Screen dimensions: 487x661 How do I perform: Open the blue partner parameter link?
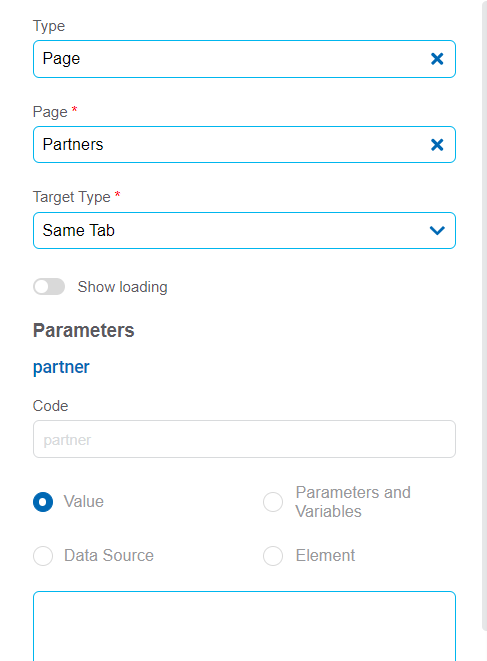pyautogui.click(x=61, y=367)
